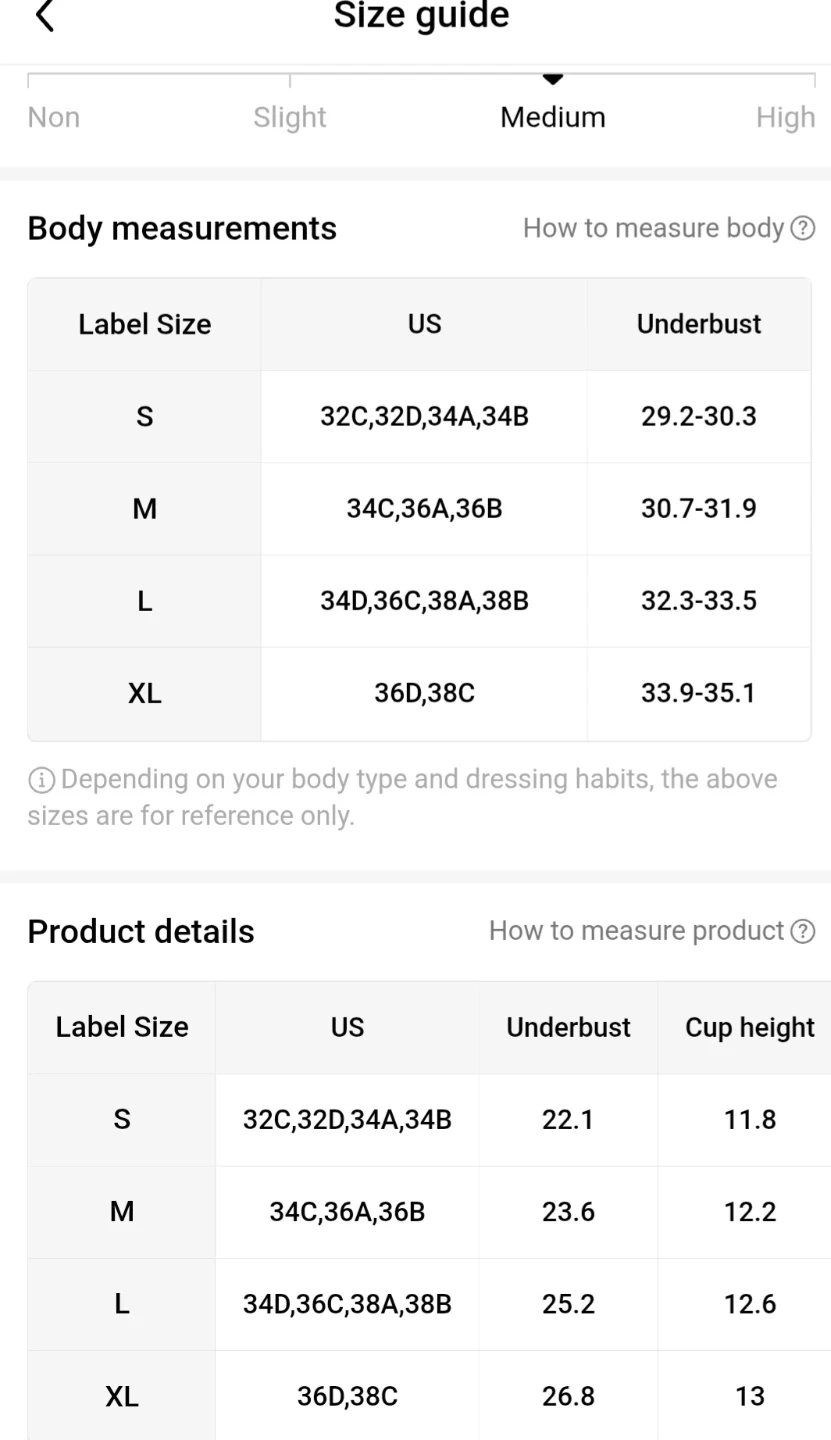Tap the US column header in Body measurements
This screenshot has width=831, height=1440.
(x=424, y=324)
